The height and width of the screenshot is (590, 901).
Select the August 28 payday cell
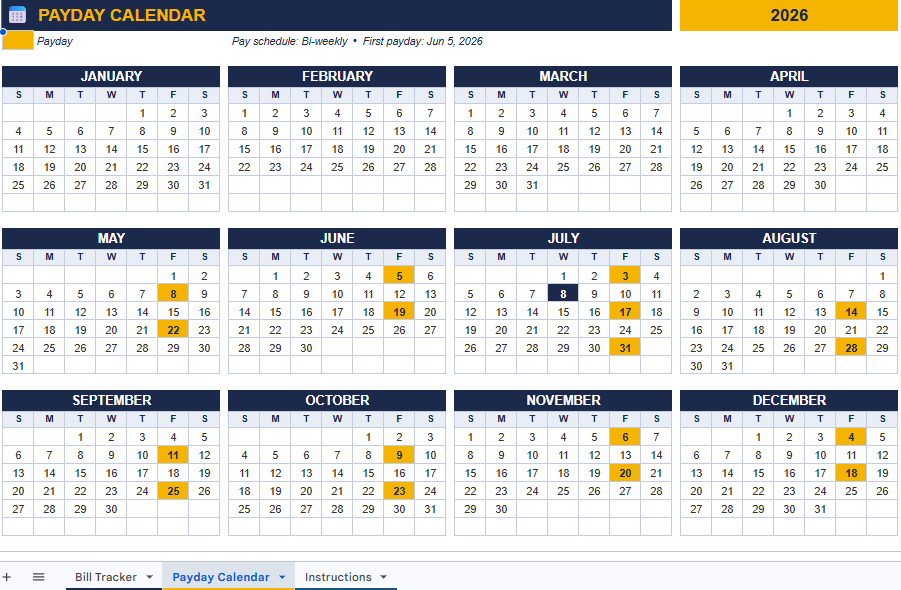pyautogui.click(x=851, y=348)
